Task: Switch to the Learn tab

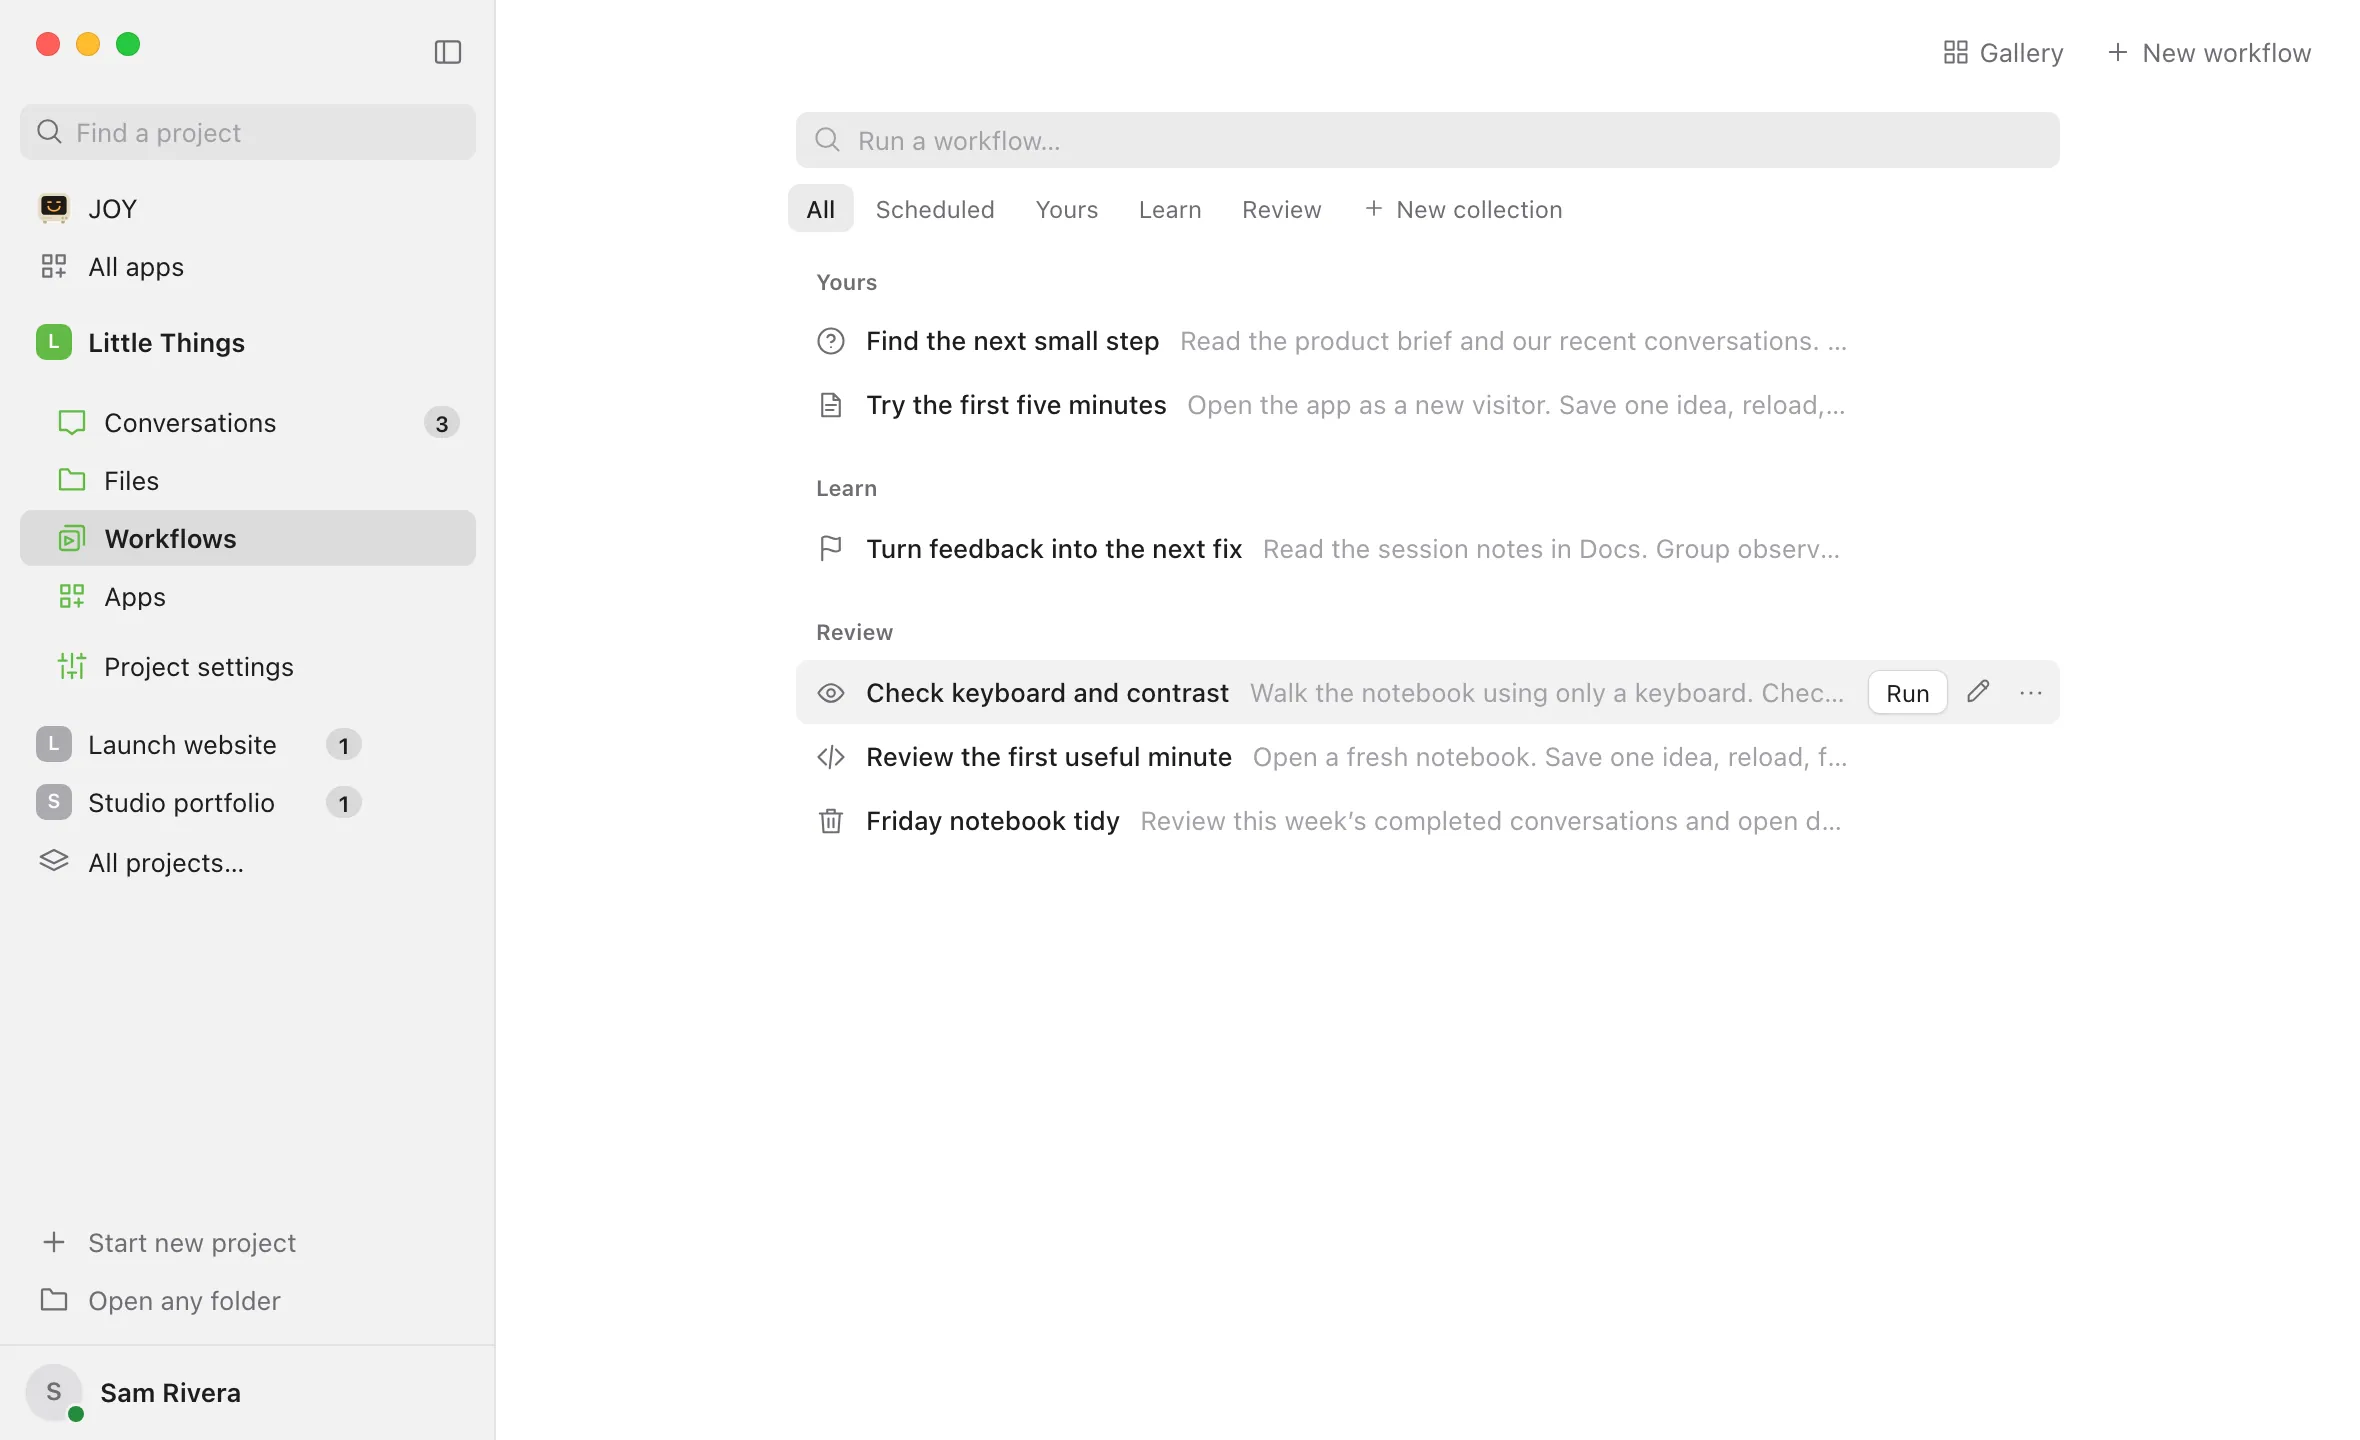Action: click(1169, 208)
